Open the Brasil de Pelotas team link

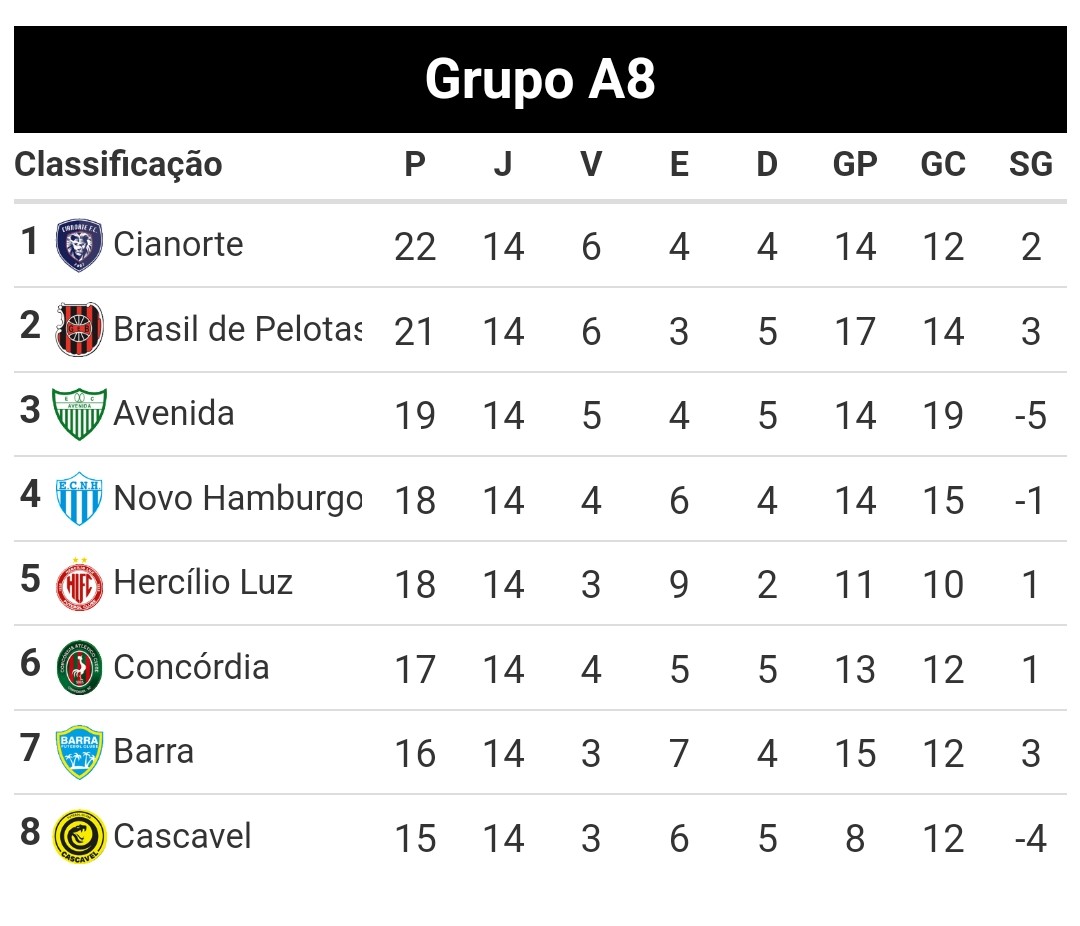(x=237, y=329)
